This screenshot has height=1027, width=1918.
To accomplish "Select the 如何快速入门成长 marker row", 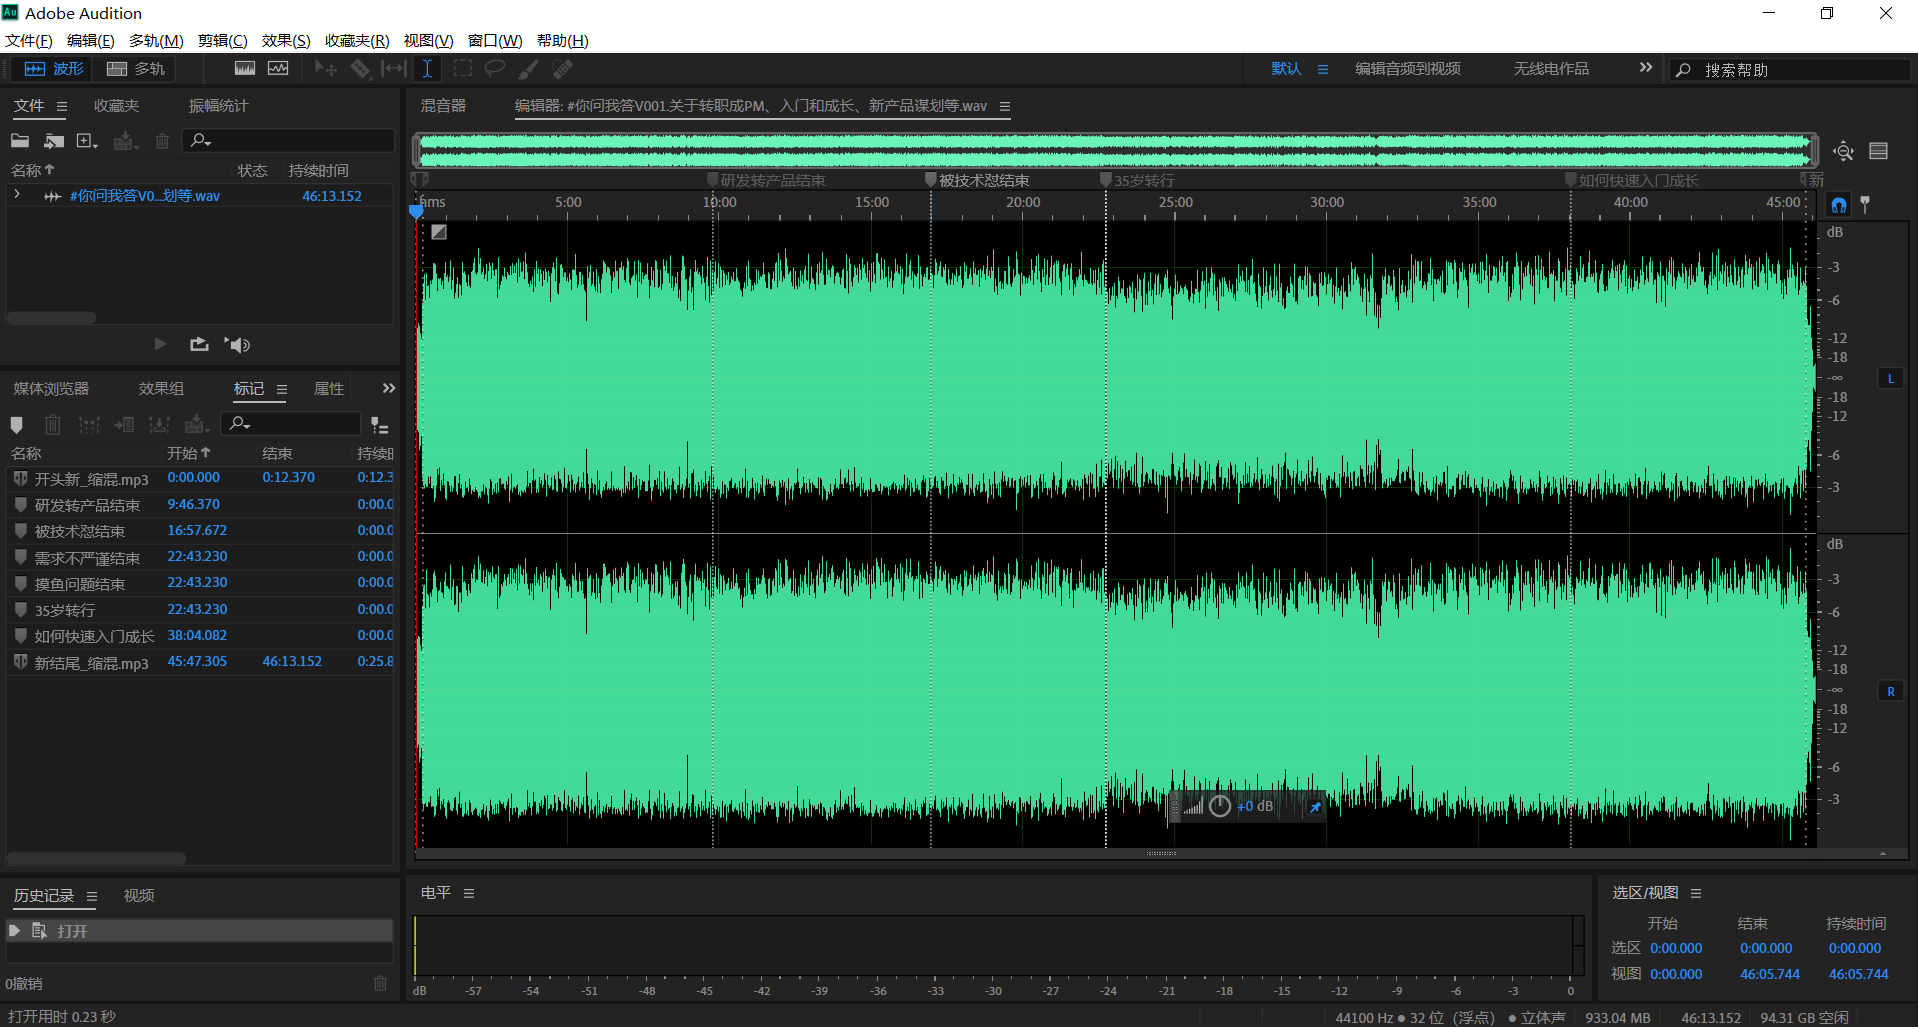I will 94,636.
